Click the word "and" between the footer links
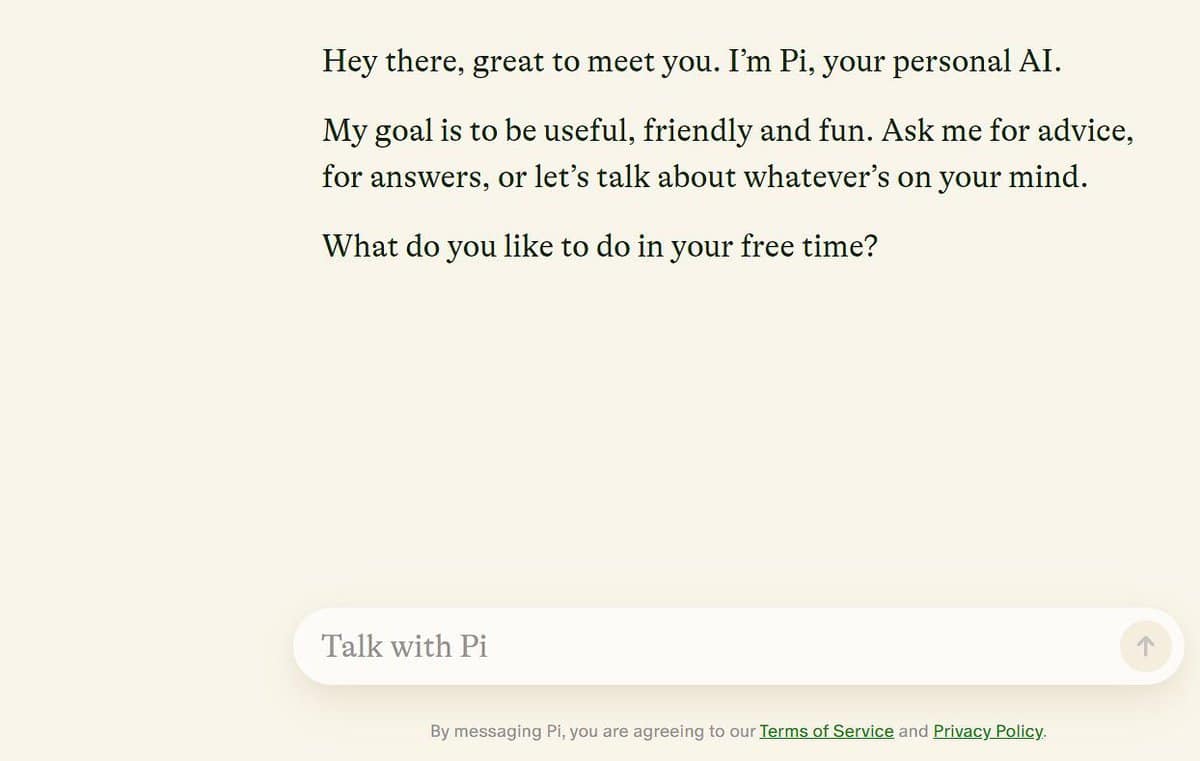Viewport: 1200px width, 761px height. (913, 731)
